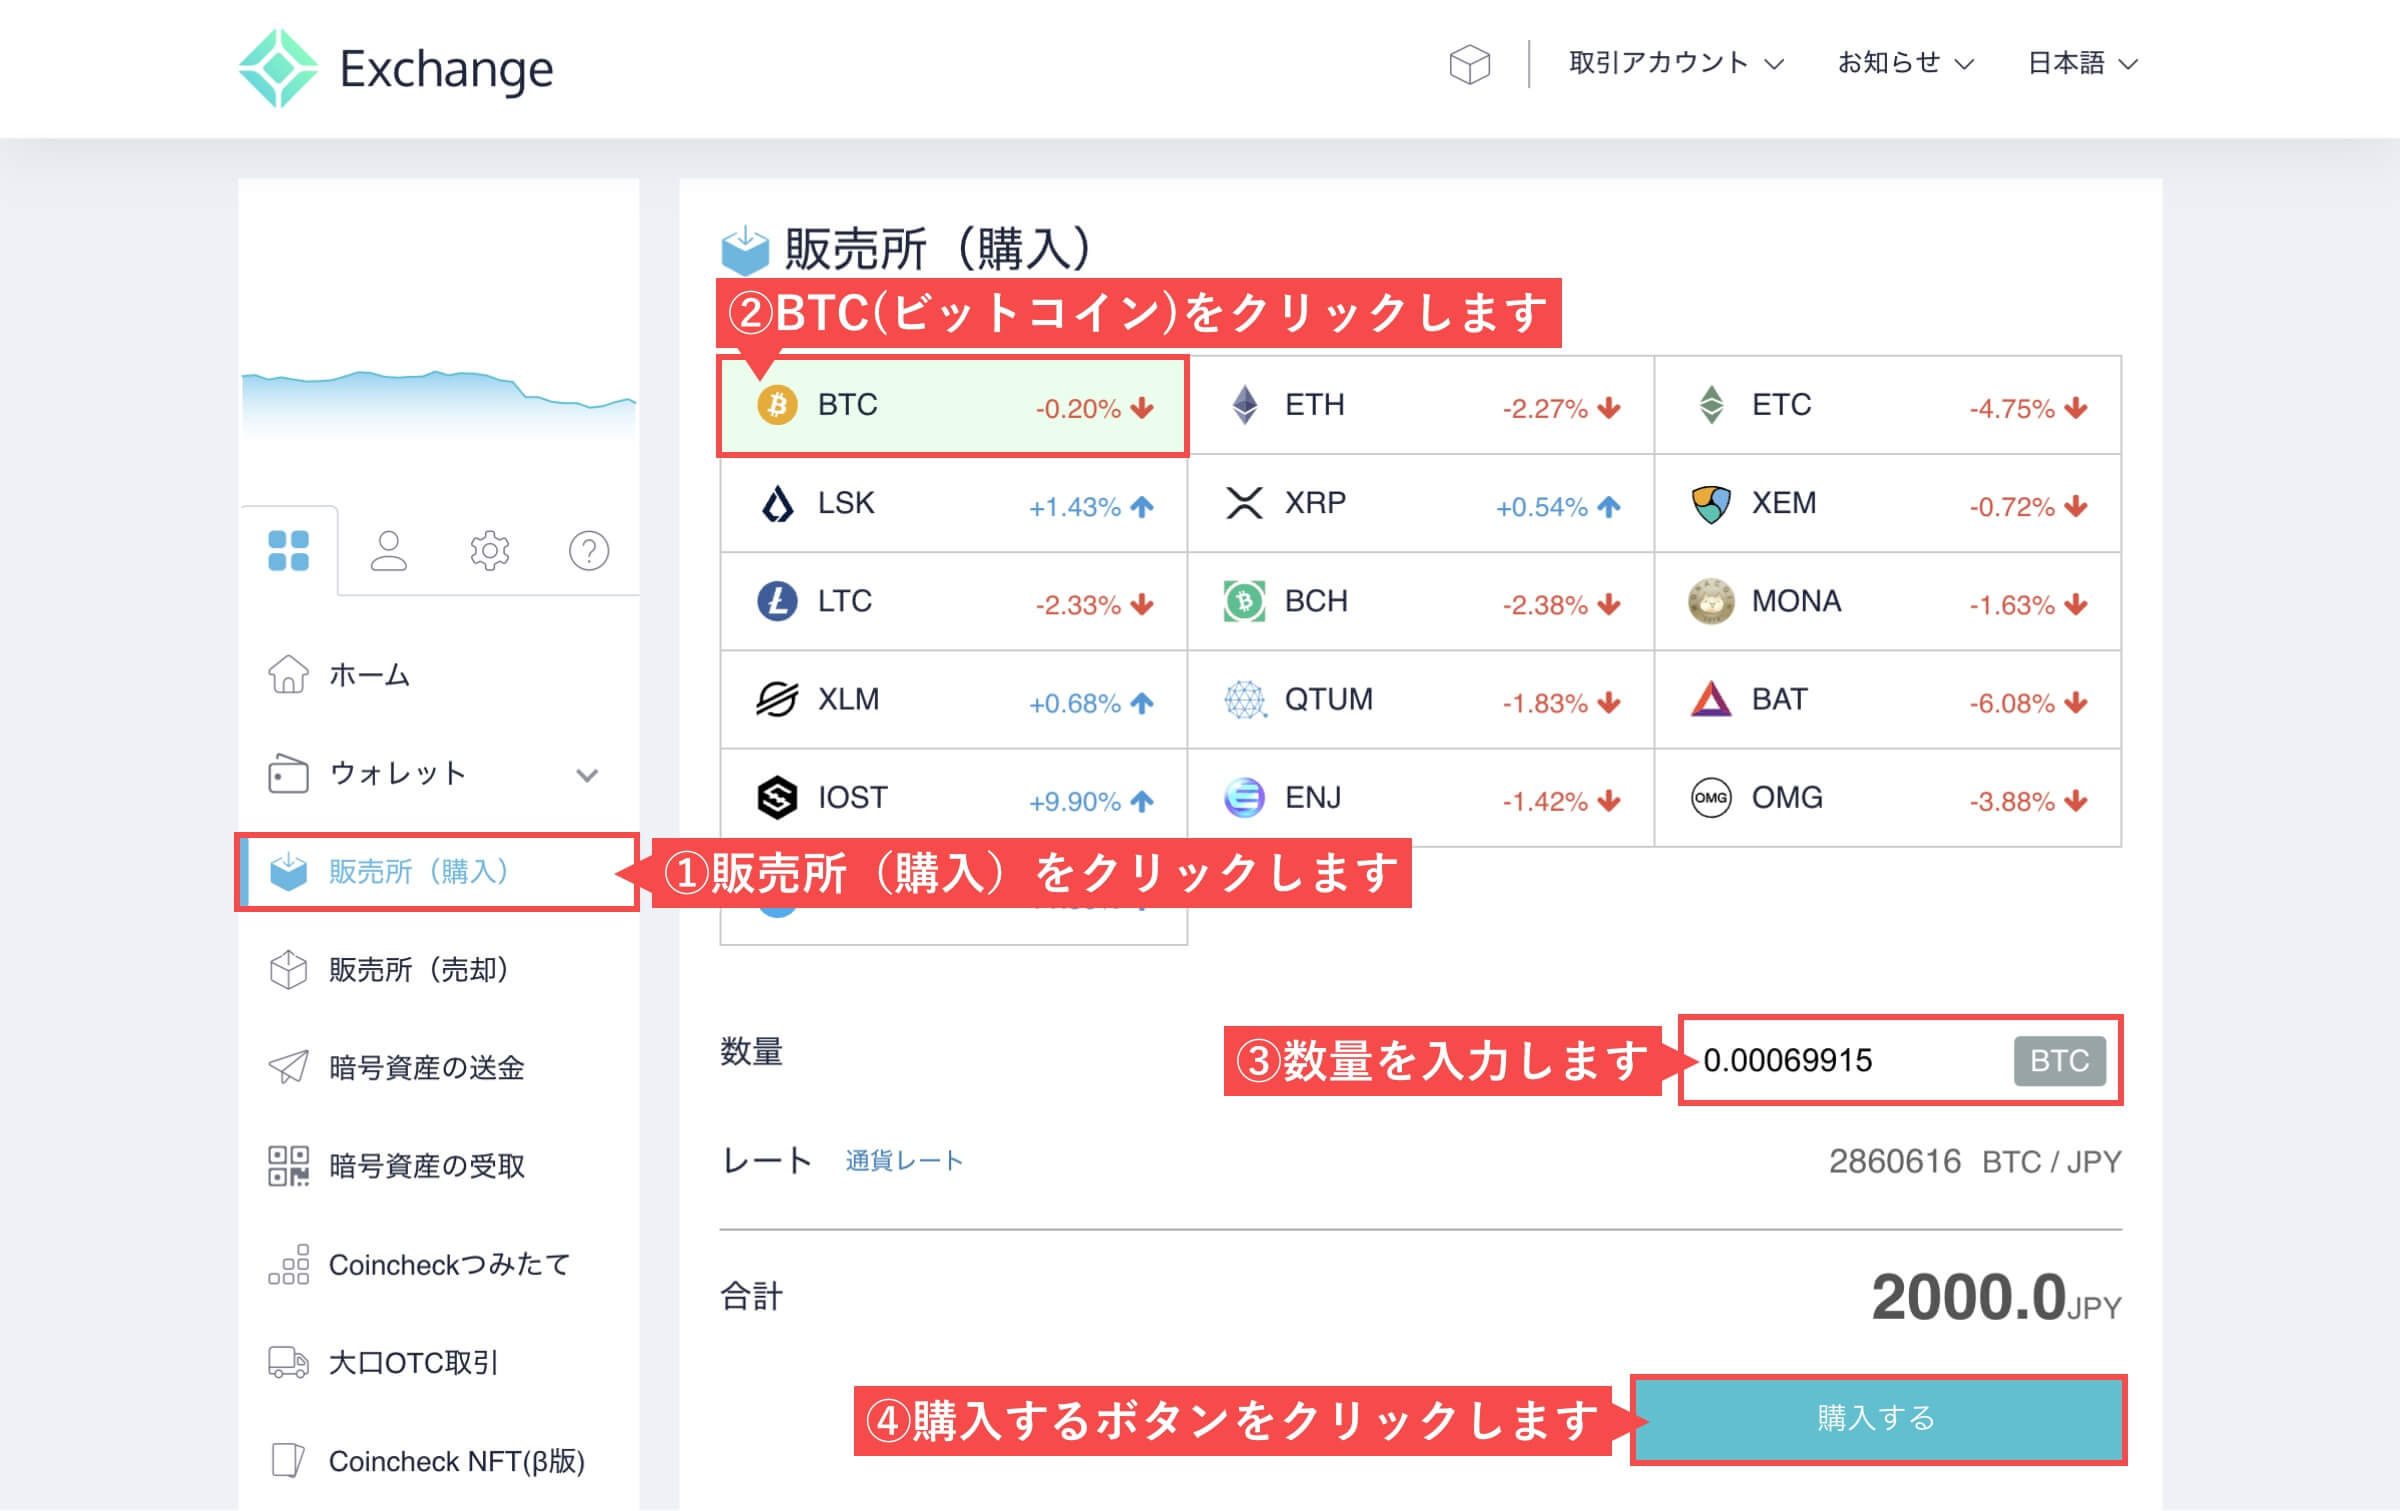Click the ENJ Enjin icon

pyautogui.click(x=1244, y=798)
